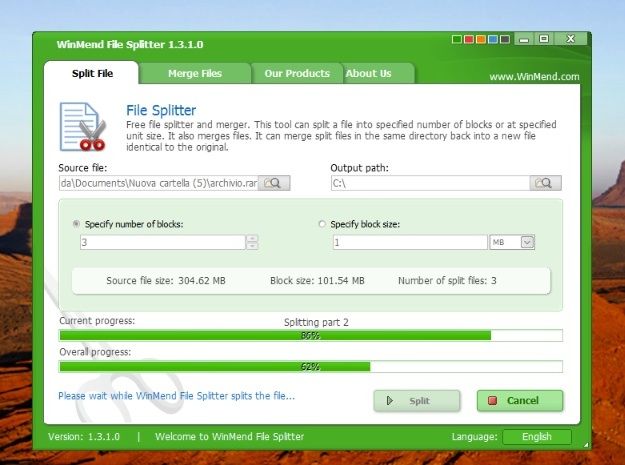Click the Please wait while WinMend message
This screenshot has width=625, height=465.
click(177, 396)
